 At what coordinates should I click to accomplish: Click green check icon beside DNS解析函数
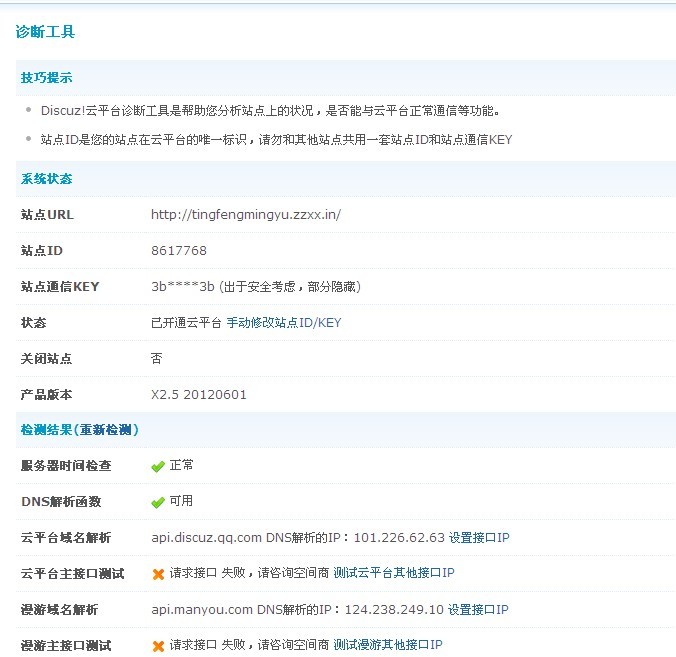(x=157, y=502)
